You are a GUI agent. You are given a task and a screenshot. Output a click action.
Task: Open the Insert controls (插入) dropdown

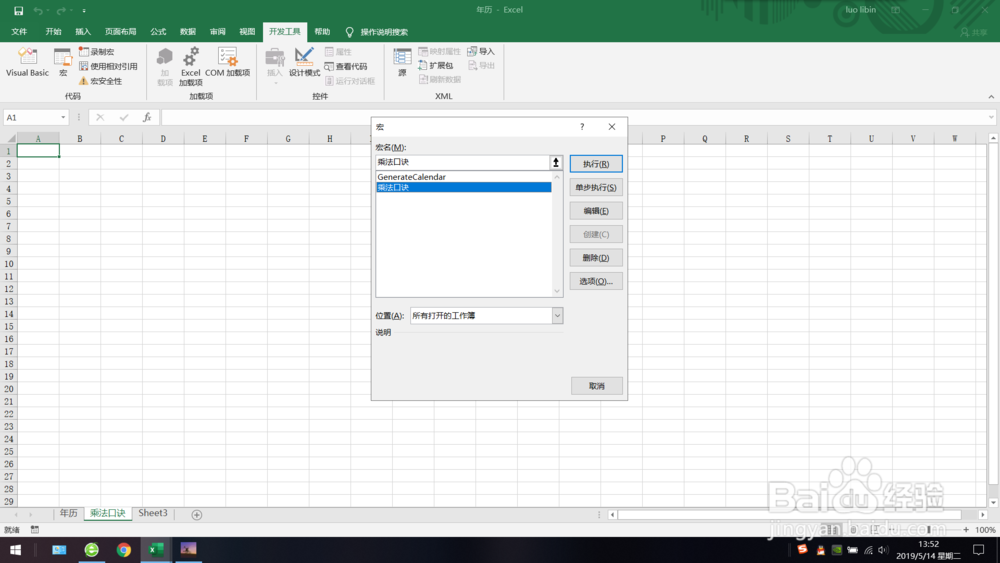[275, 66]
